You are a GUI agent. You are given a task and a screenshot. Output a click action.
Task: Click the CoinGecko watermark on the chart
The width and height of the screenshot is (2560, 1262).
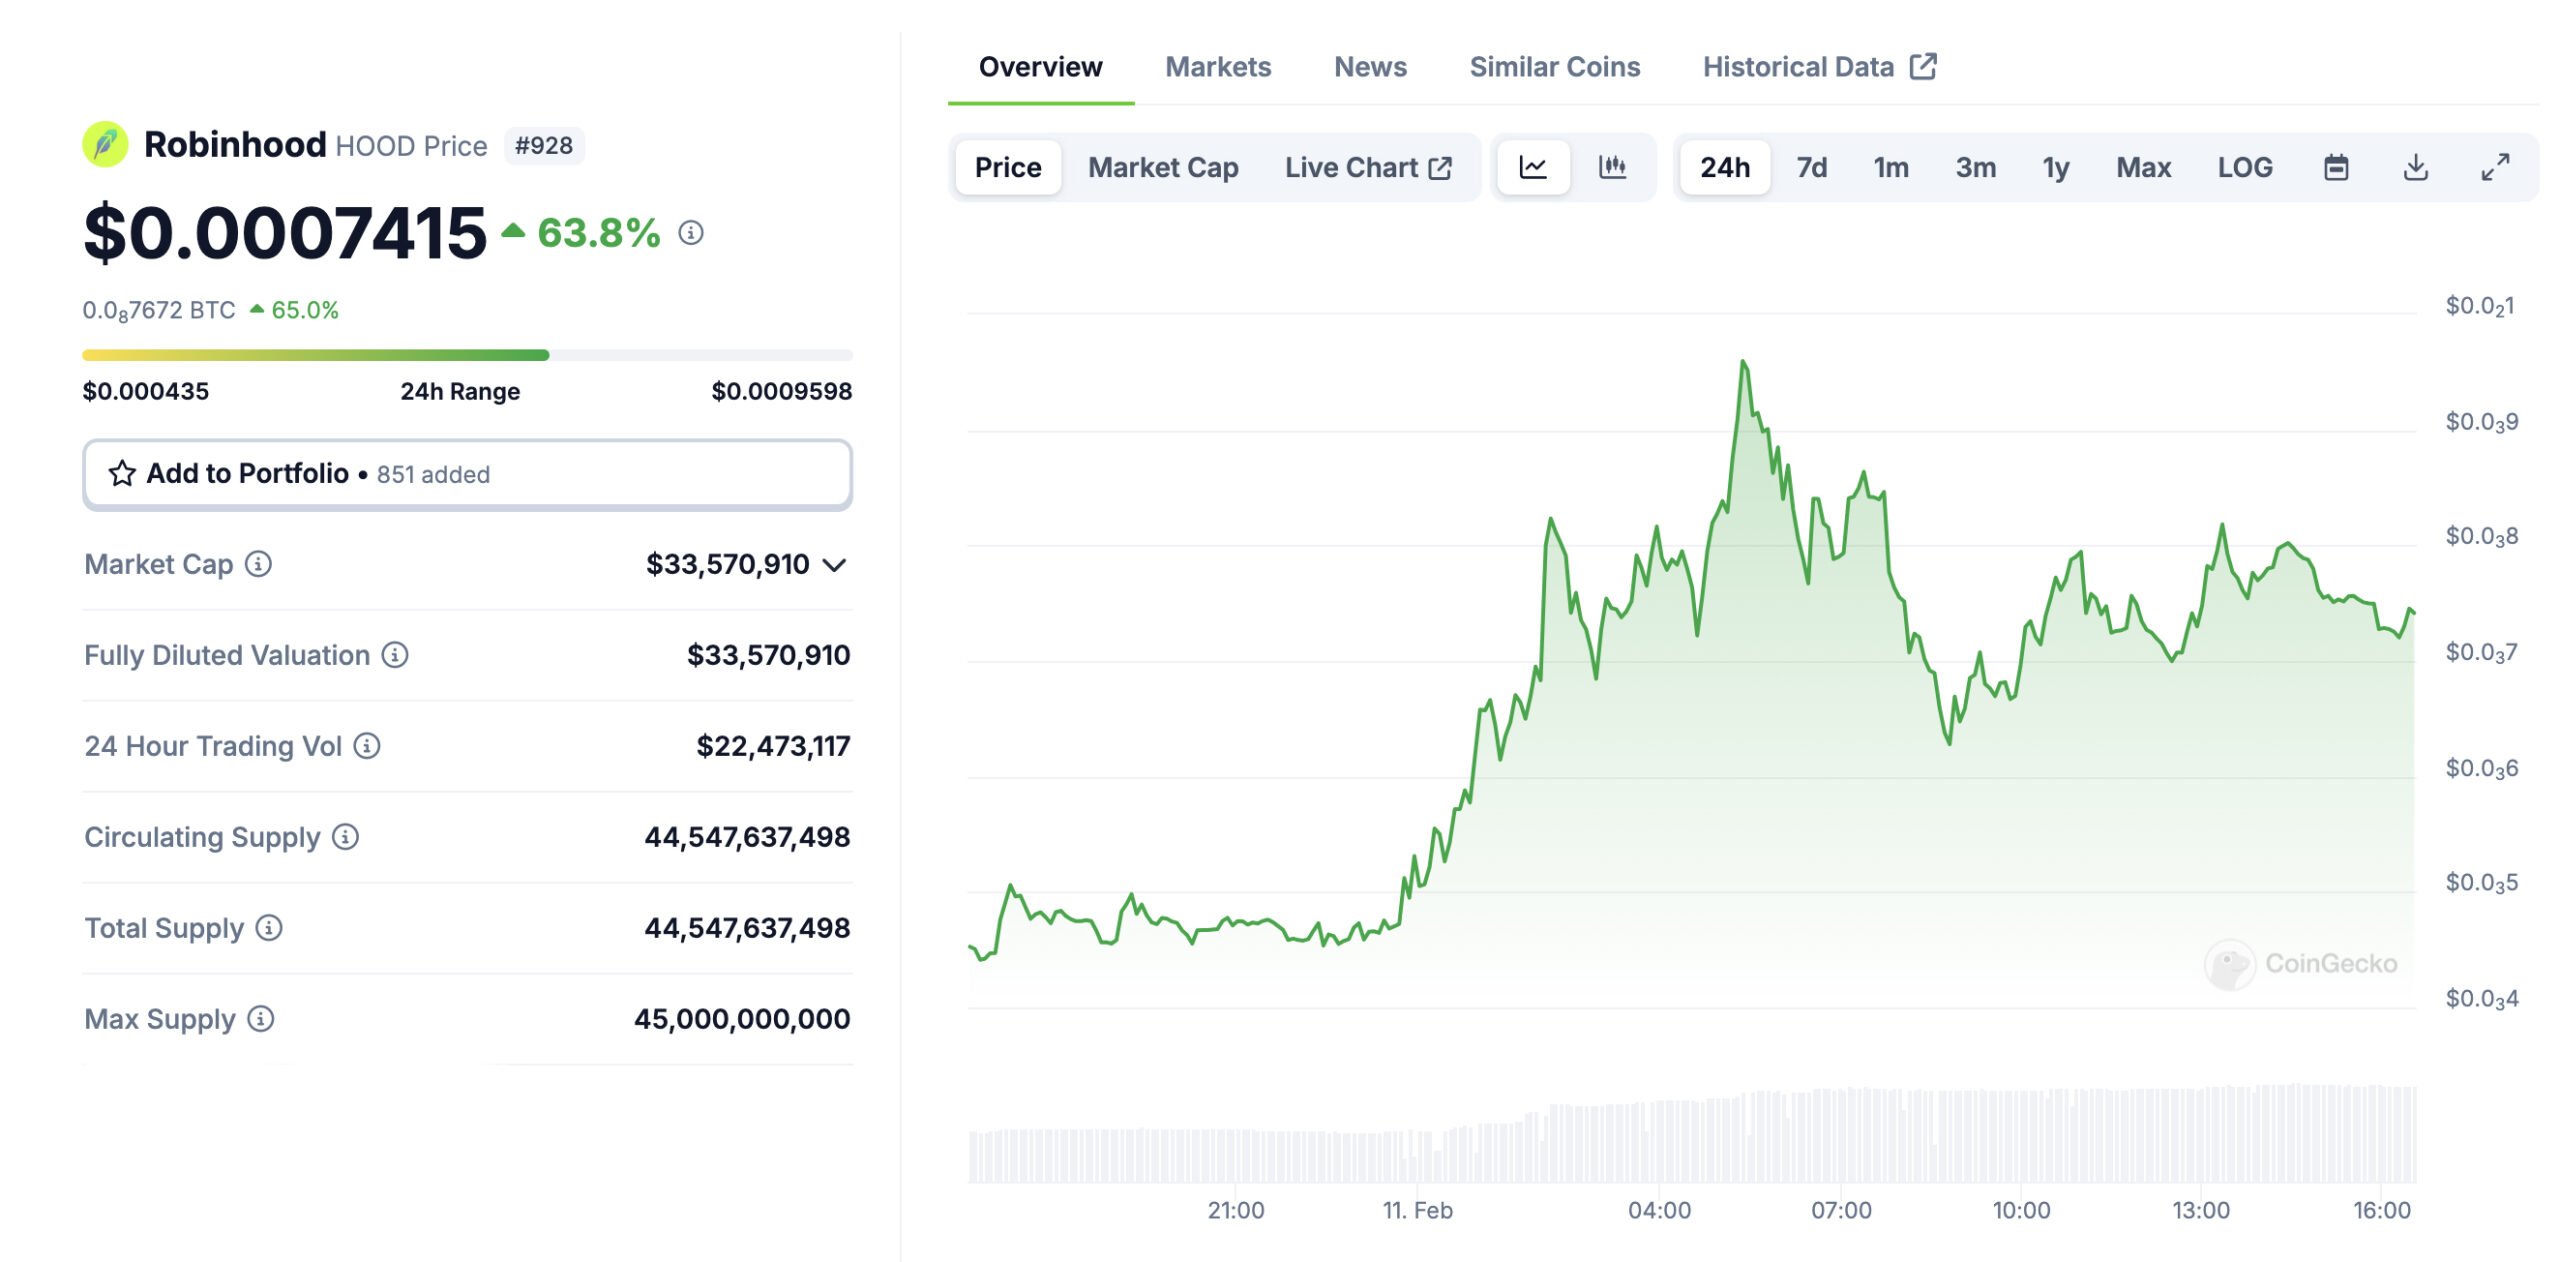point(2300,963)
